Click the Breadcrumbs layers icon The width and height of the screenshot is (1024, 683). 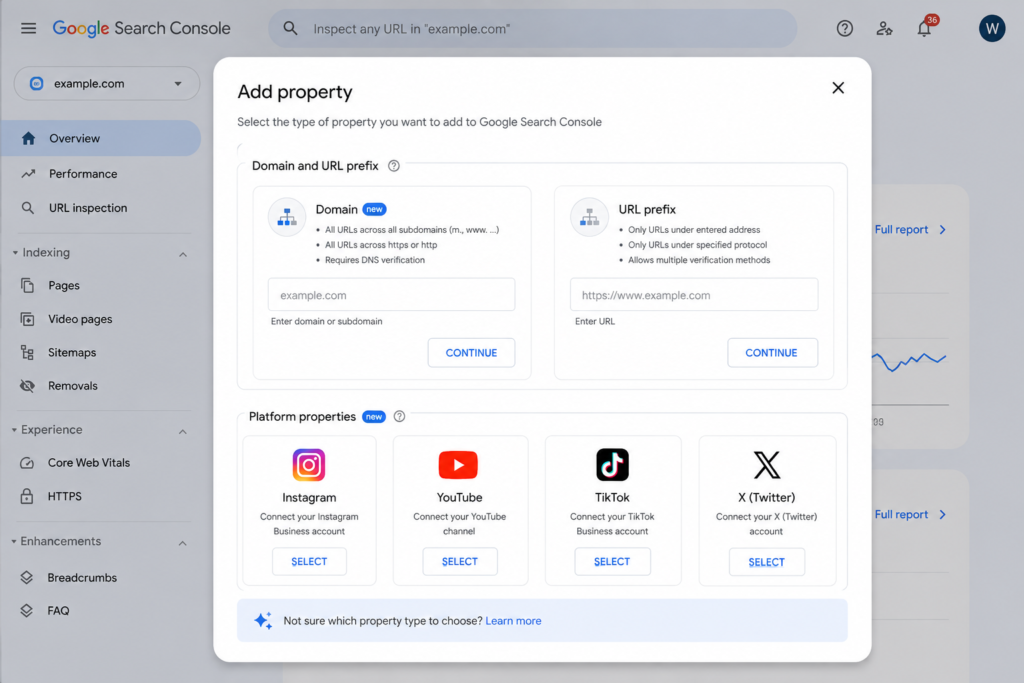(26, 577)
